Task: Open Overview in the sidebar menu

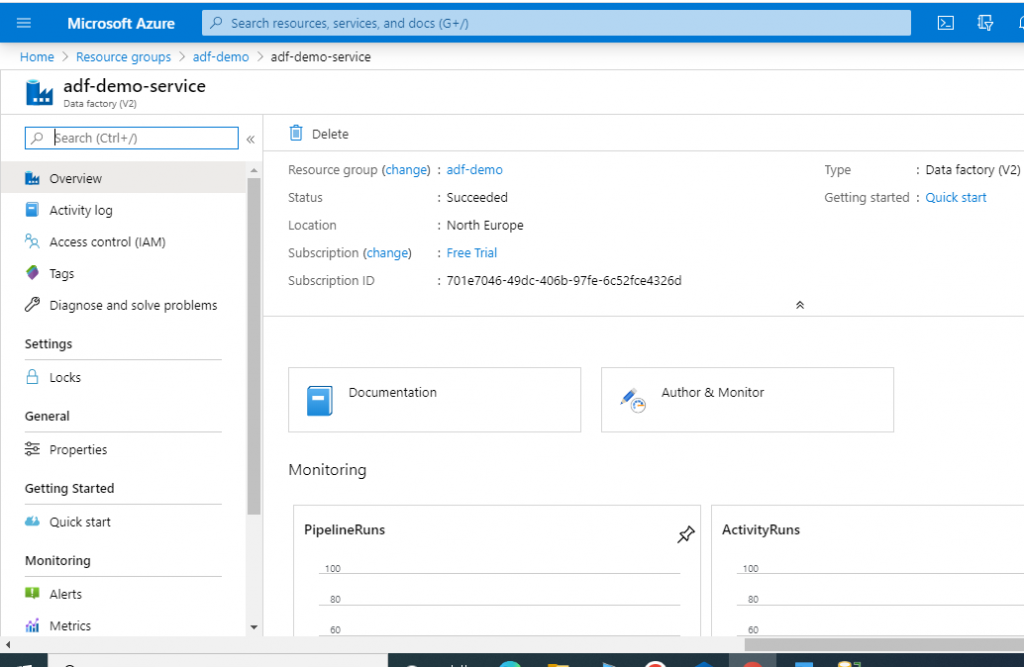Action: [124, 178]
